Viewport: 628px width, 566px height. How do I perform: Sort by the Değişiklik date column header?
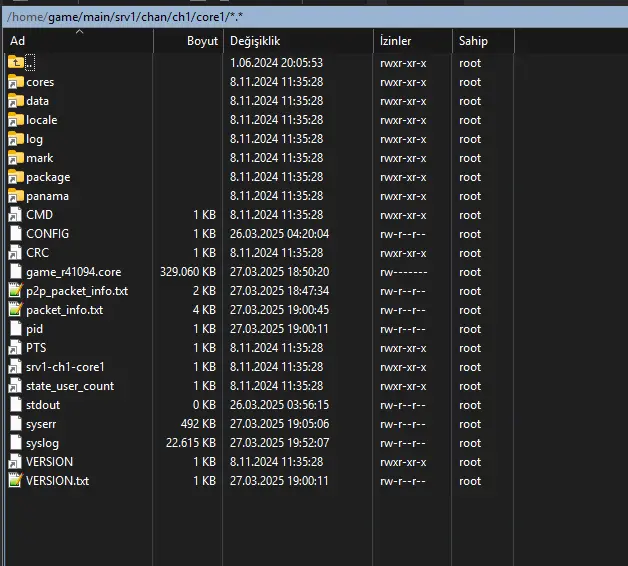coord(298,41)
